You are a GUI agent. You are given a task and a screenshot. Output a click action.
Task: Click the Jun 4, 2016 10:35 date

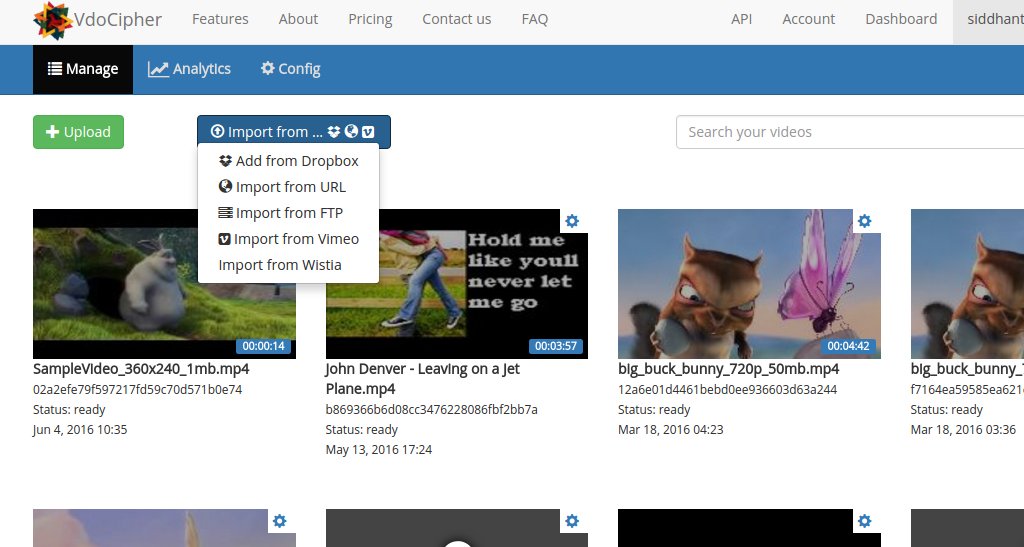click(80, 430)
